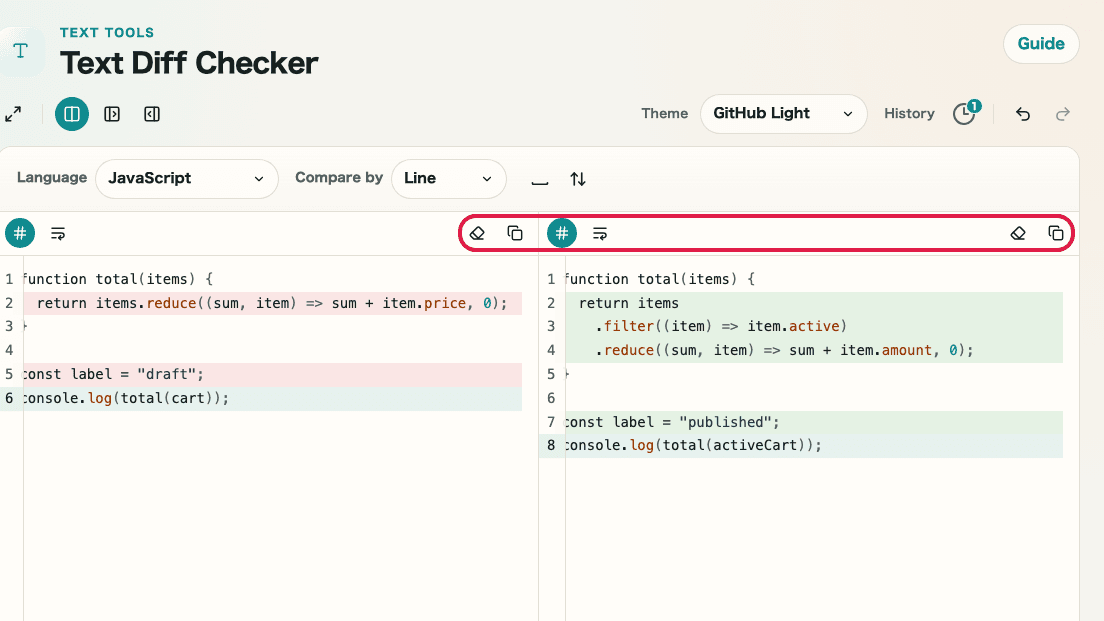Click the Theme label text

[x=664, y=113]
